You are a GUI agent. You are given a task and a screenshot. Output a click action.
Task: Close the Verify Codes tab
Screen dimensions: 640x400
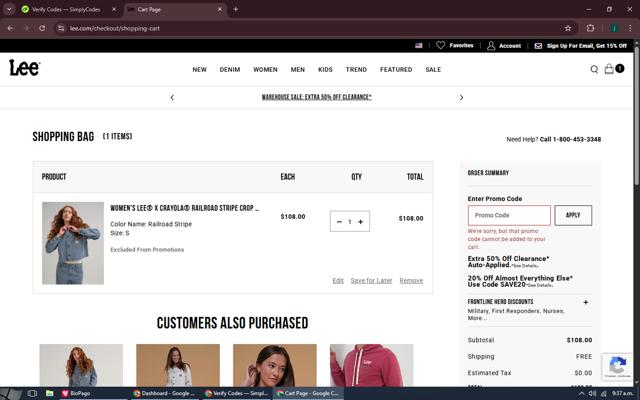(x=114, y=9)
